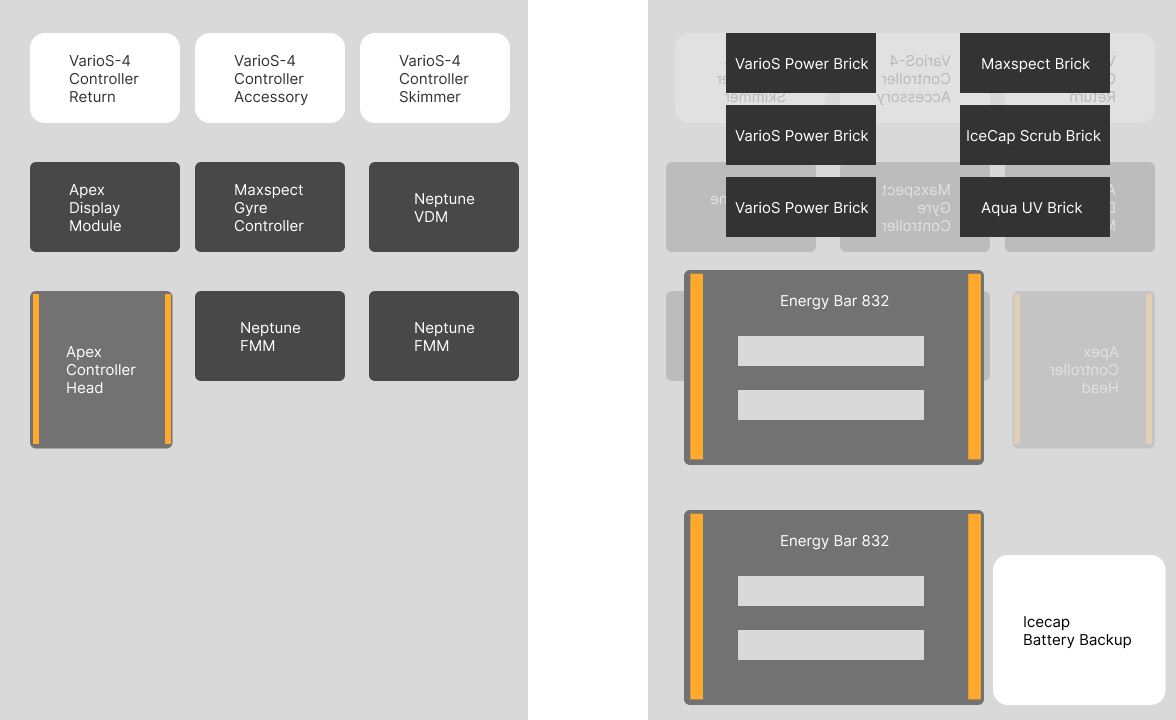Click the VarioS-4 Controller Accessory block

(x=270, y=78)
